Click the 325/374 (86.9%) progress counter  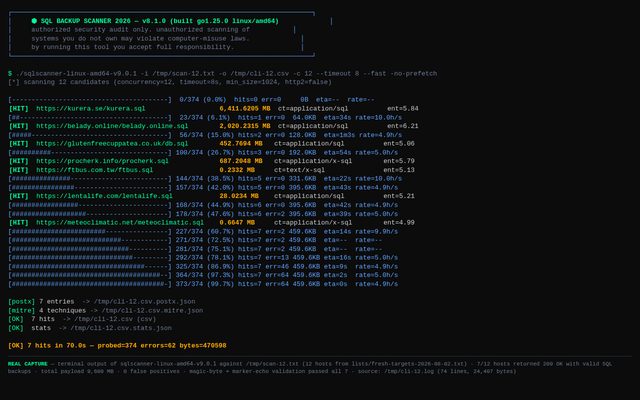[205, 267]
